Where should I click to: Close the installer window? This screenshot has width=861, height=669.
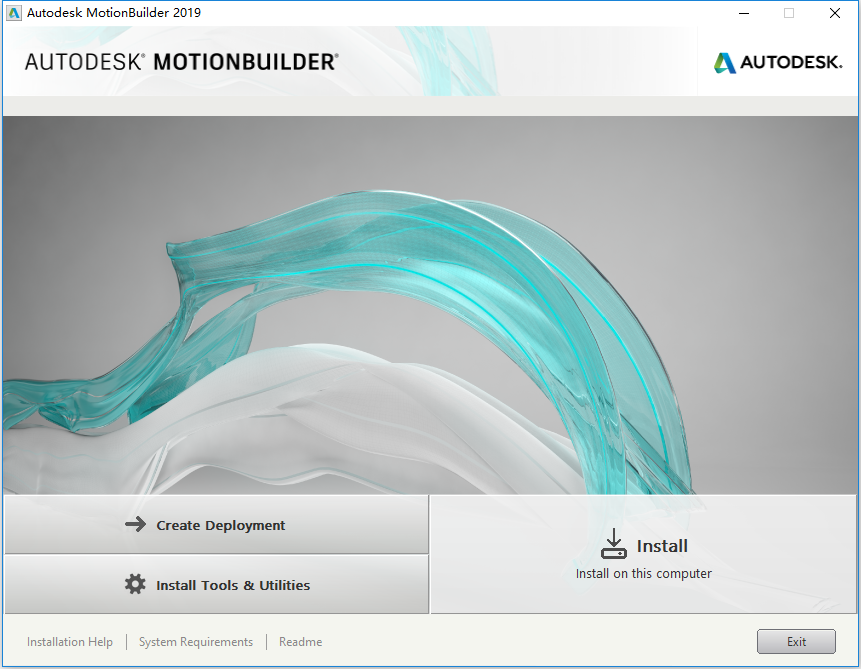coord(835,13)
